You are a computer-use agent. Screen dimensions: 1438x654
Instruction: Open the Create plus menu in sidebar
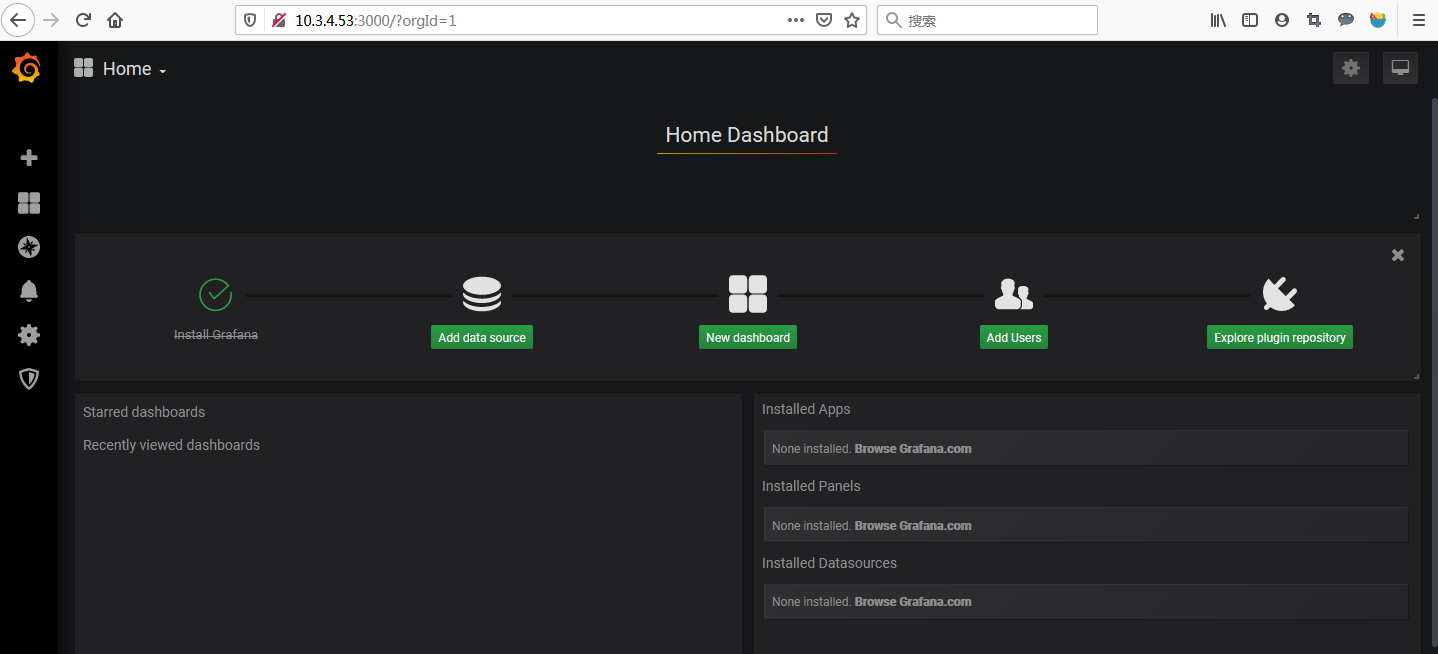point(29,158)
